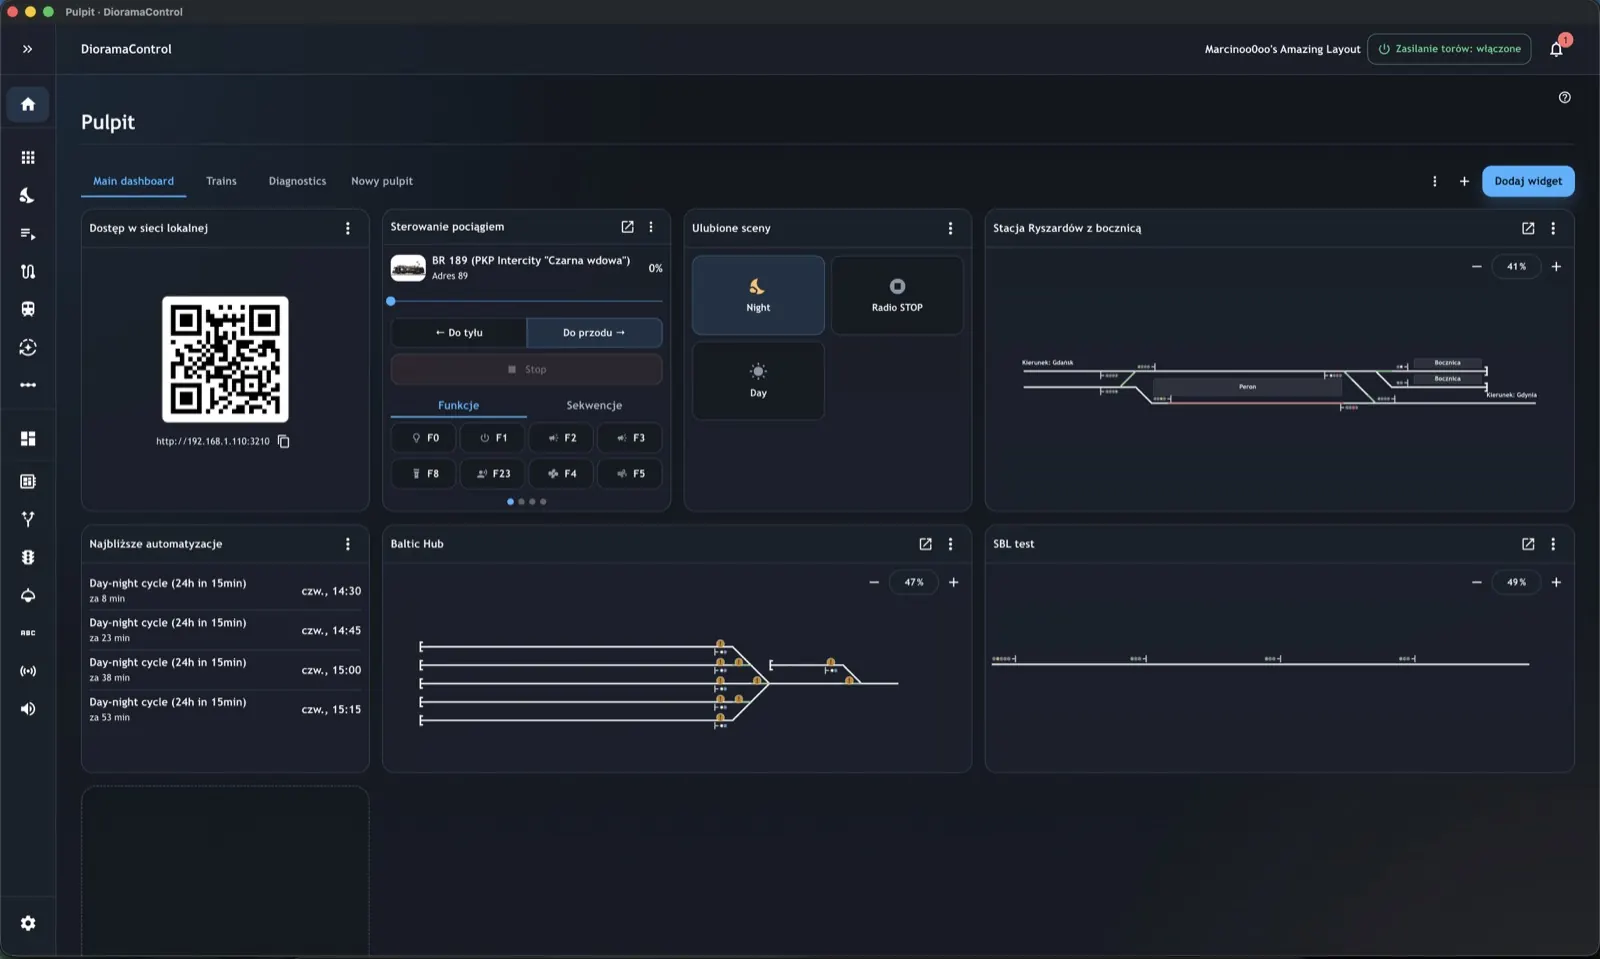Open the crescent moon sidebar icon
1600x959 pixels.
point(28,196)
